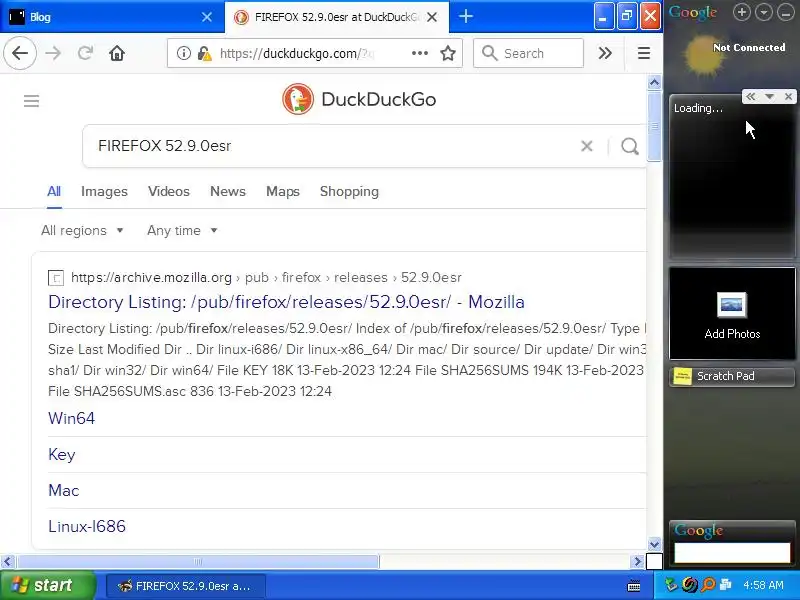Open the Directory Listing Mozilla result link
This screenshot has width=800, height=600.
click(286, 302)
